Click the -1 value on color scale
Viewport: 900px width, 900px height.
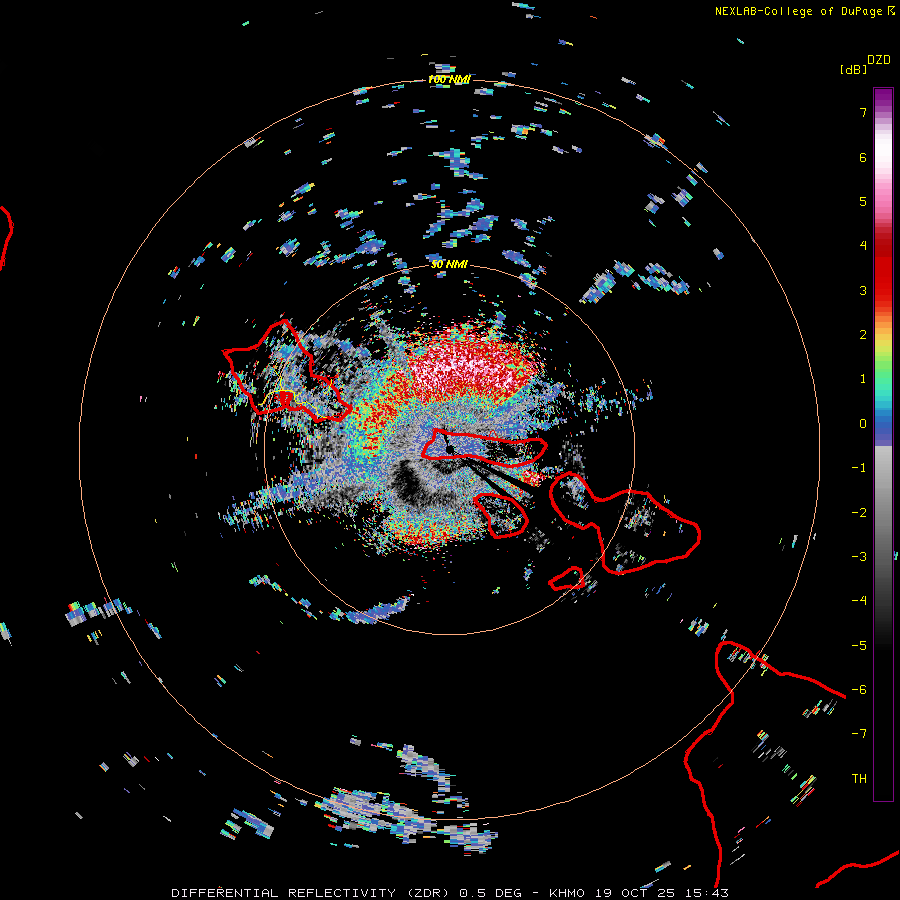859,468
